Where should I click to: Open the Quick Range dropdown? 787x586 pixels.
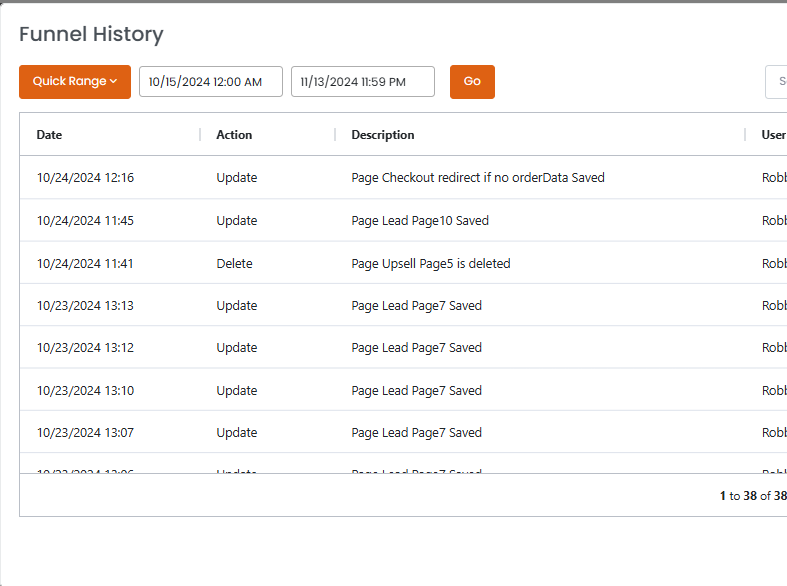pos(74,82)
